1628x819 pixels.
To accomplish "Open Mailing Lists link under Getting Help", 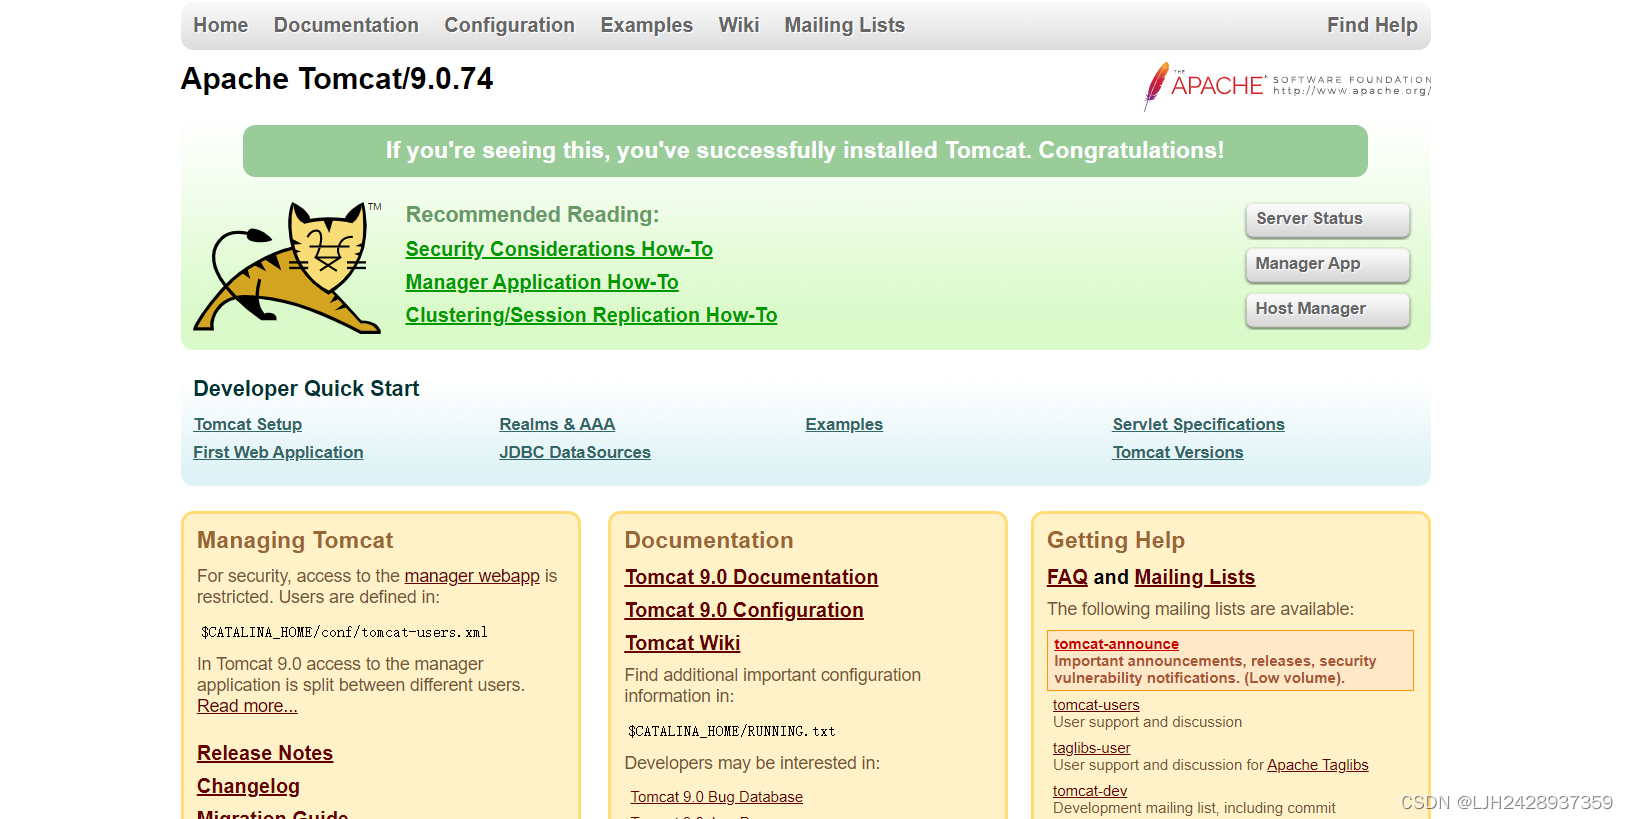I will (x=1194, y=577).
